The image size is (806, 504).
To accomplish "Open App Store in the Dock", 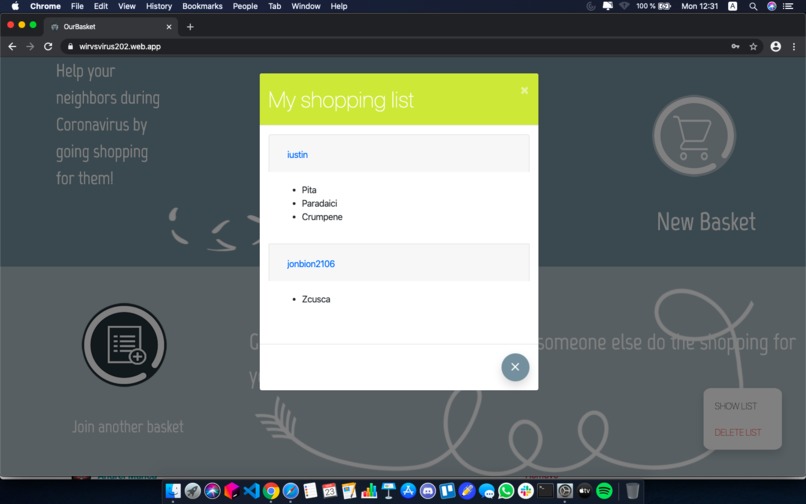I will pyautogui.click(x=408, y=491).
